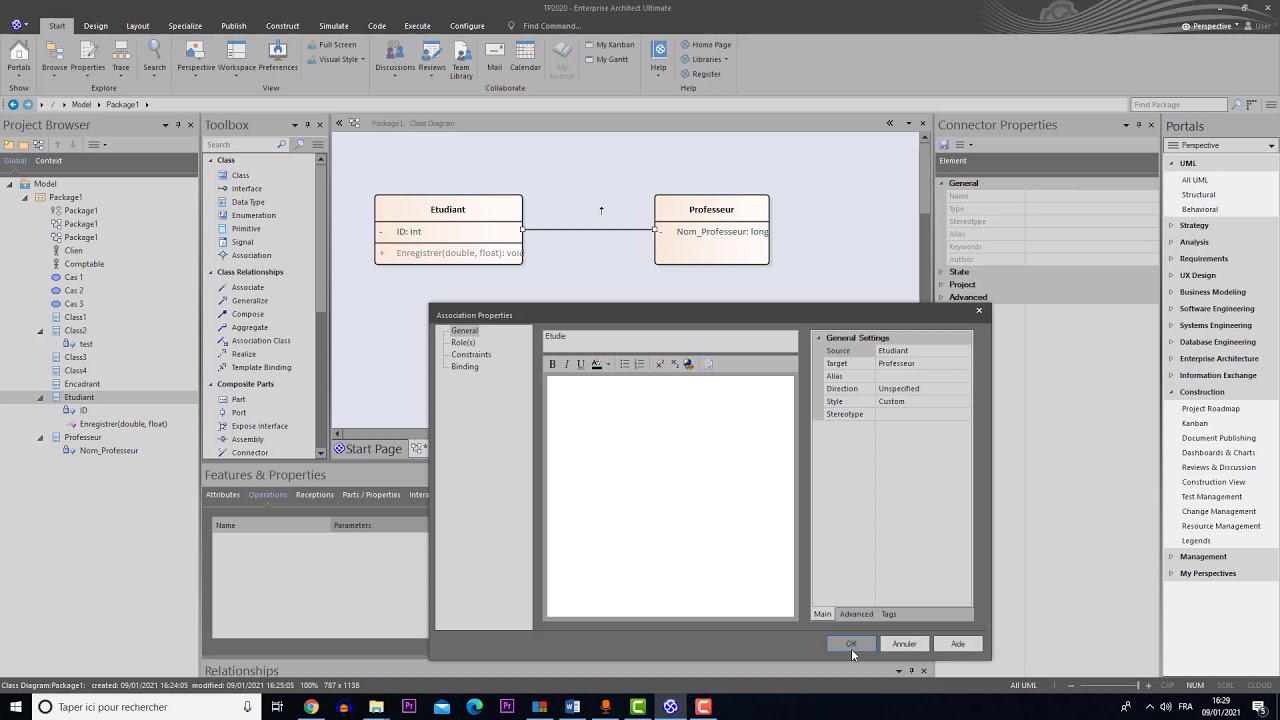This screenshot has width=1280, height=720.
Task: Click the association name field containing Etudie
Action: 670,340
